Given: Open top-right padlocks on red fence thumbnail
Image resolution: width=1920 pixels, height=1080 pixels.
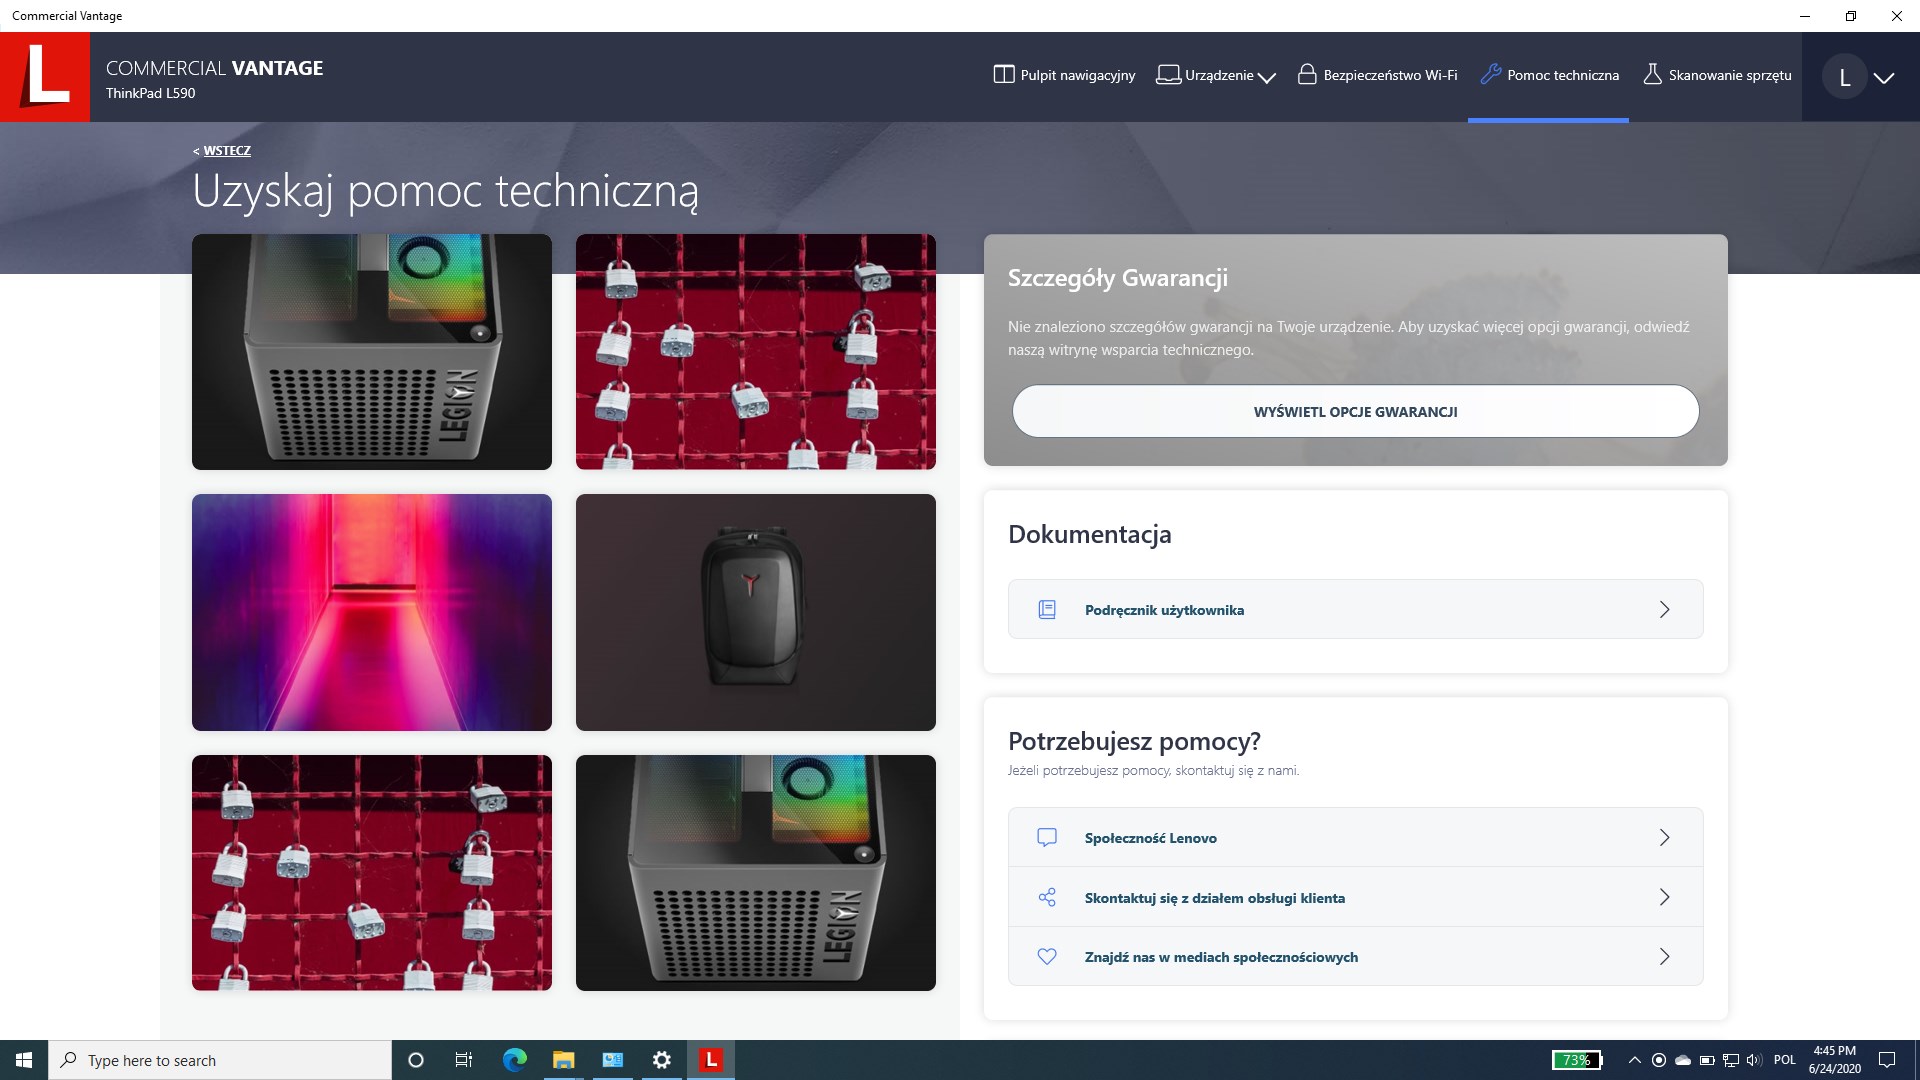Looking at the screenshot, I should click(x=756, y=352).
